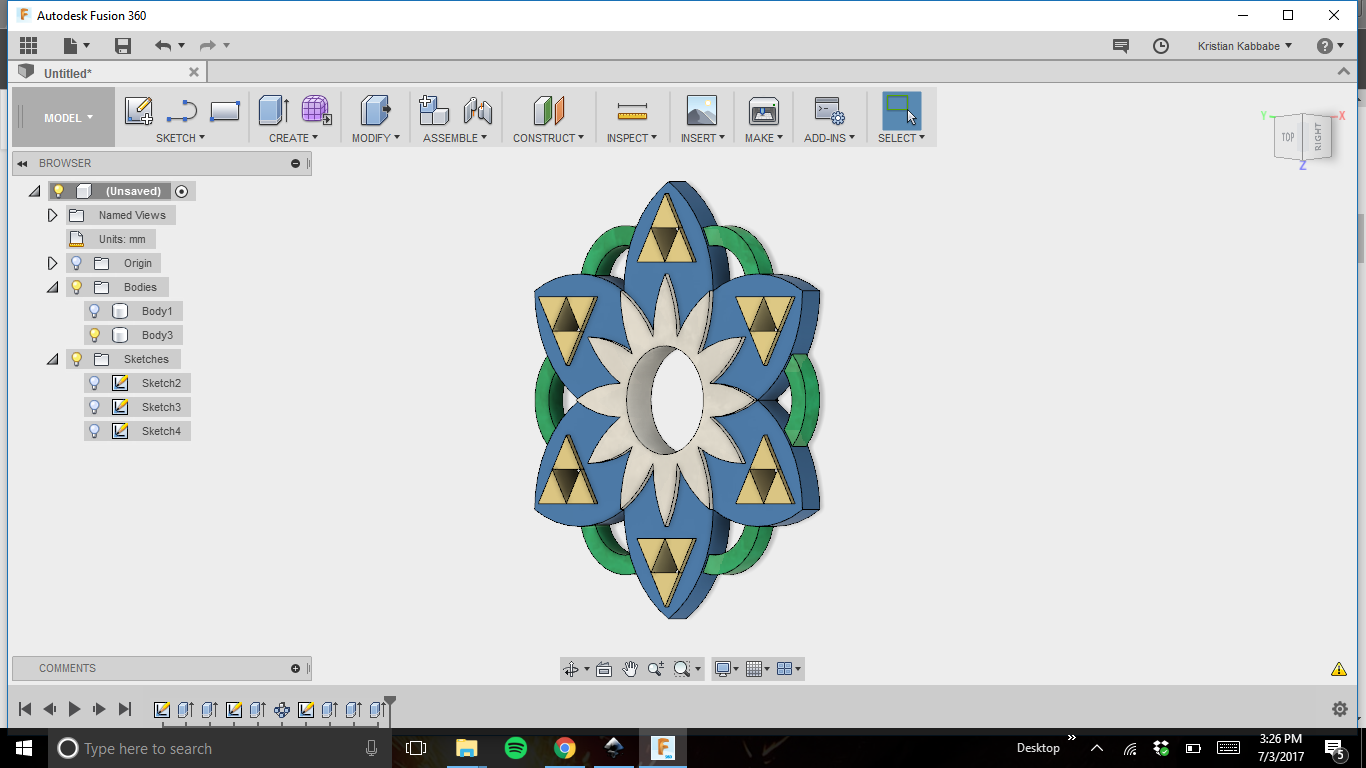Jump to timeline beginning
The image size is (1366, 768).
point(26,709)
